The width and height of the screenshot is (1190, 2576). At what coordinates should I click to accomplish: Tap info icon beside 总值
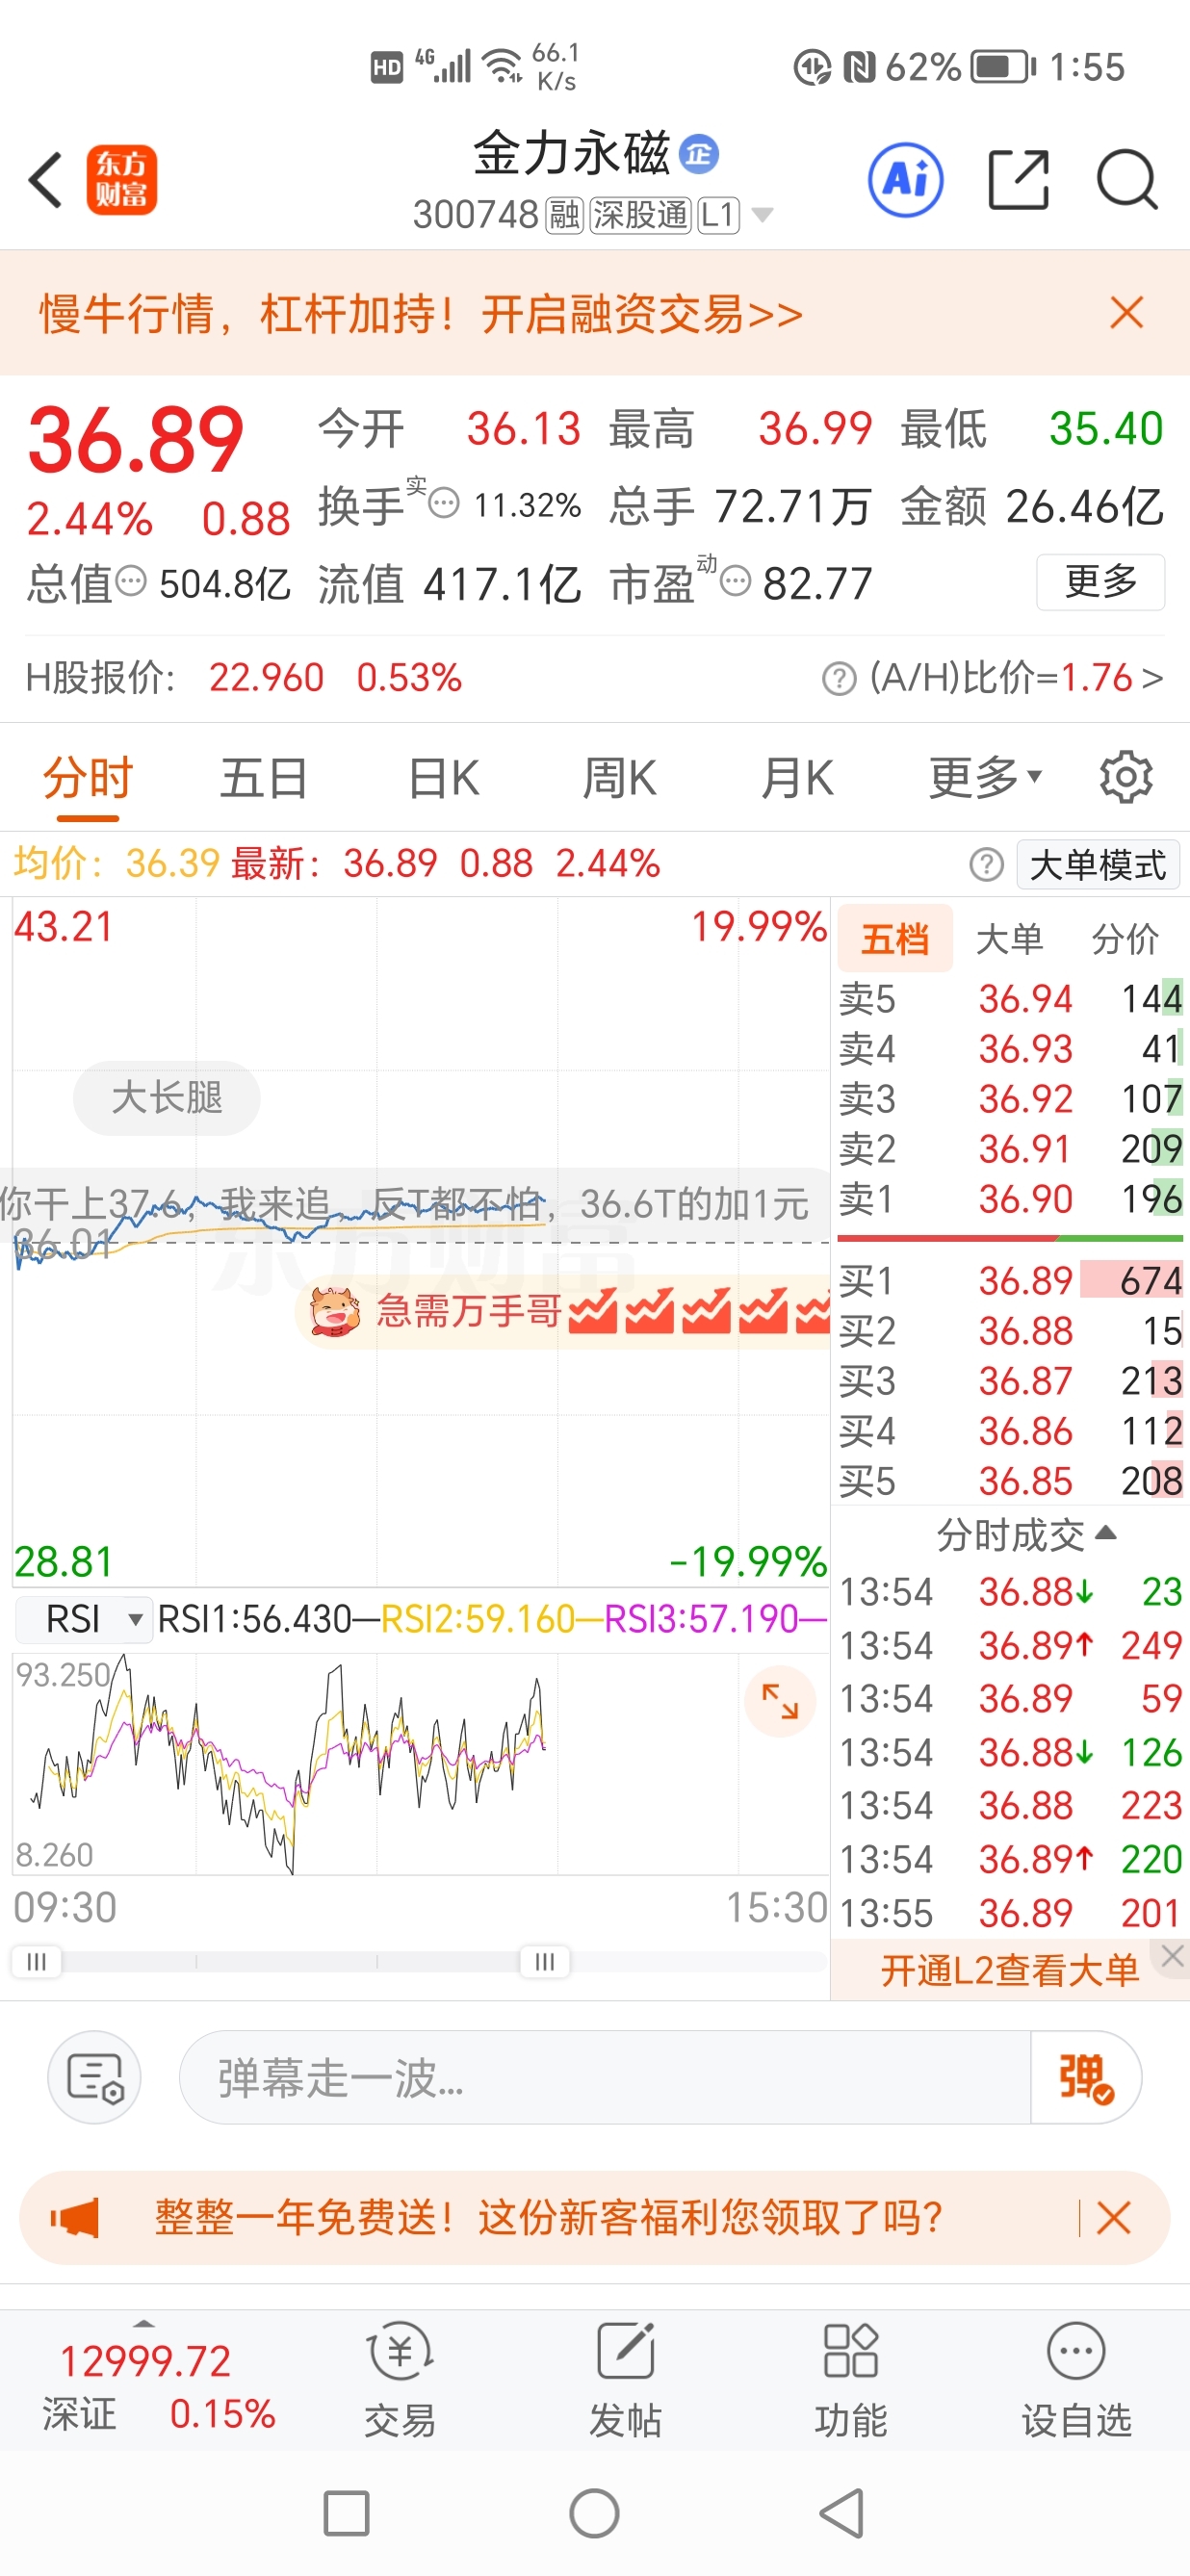point(131,580)
